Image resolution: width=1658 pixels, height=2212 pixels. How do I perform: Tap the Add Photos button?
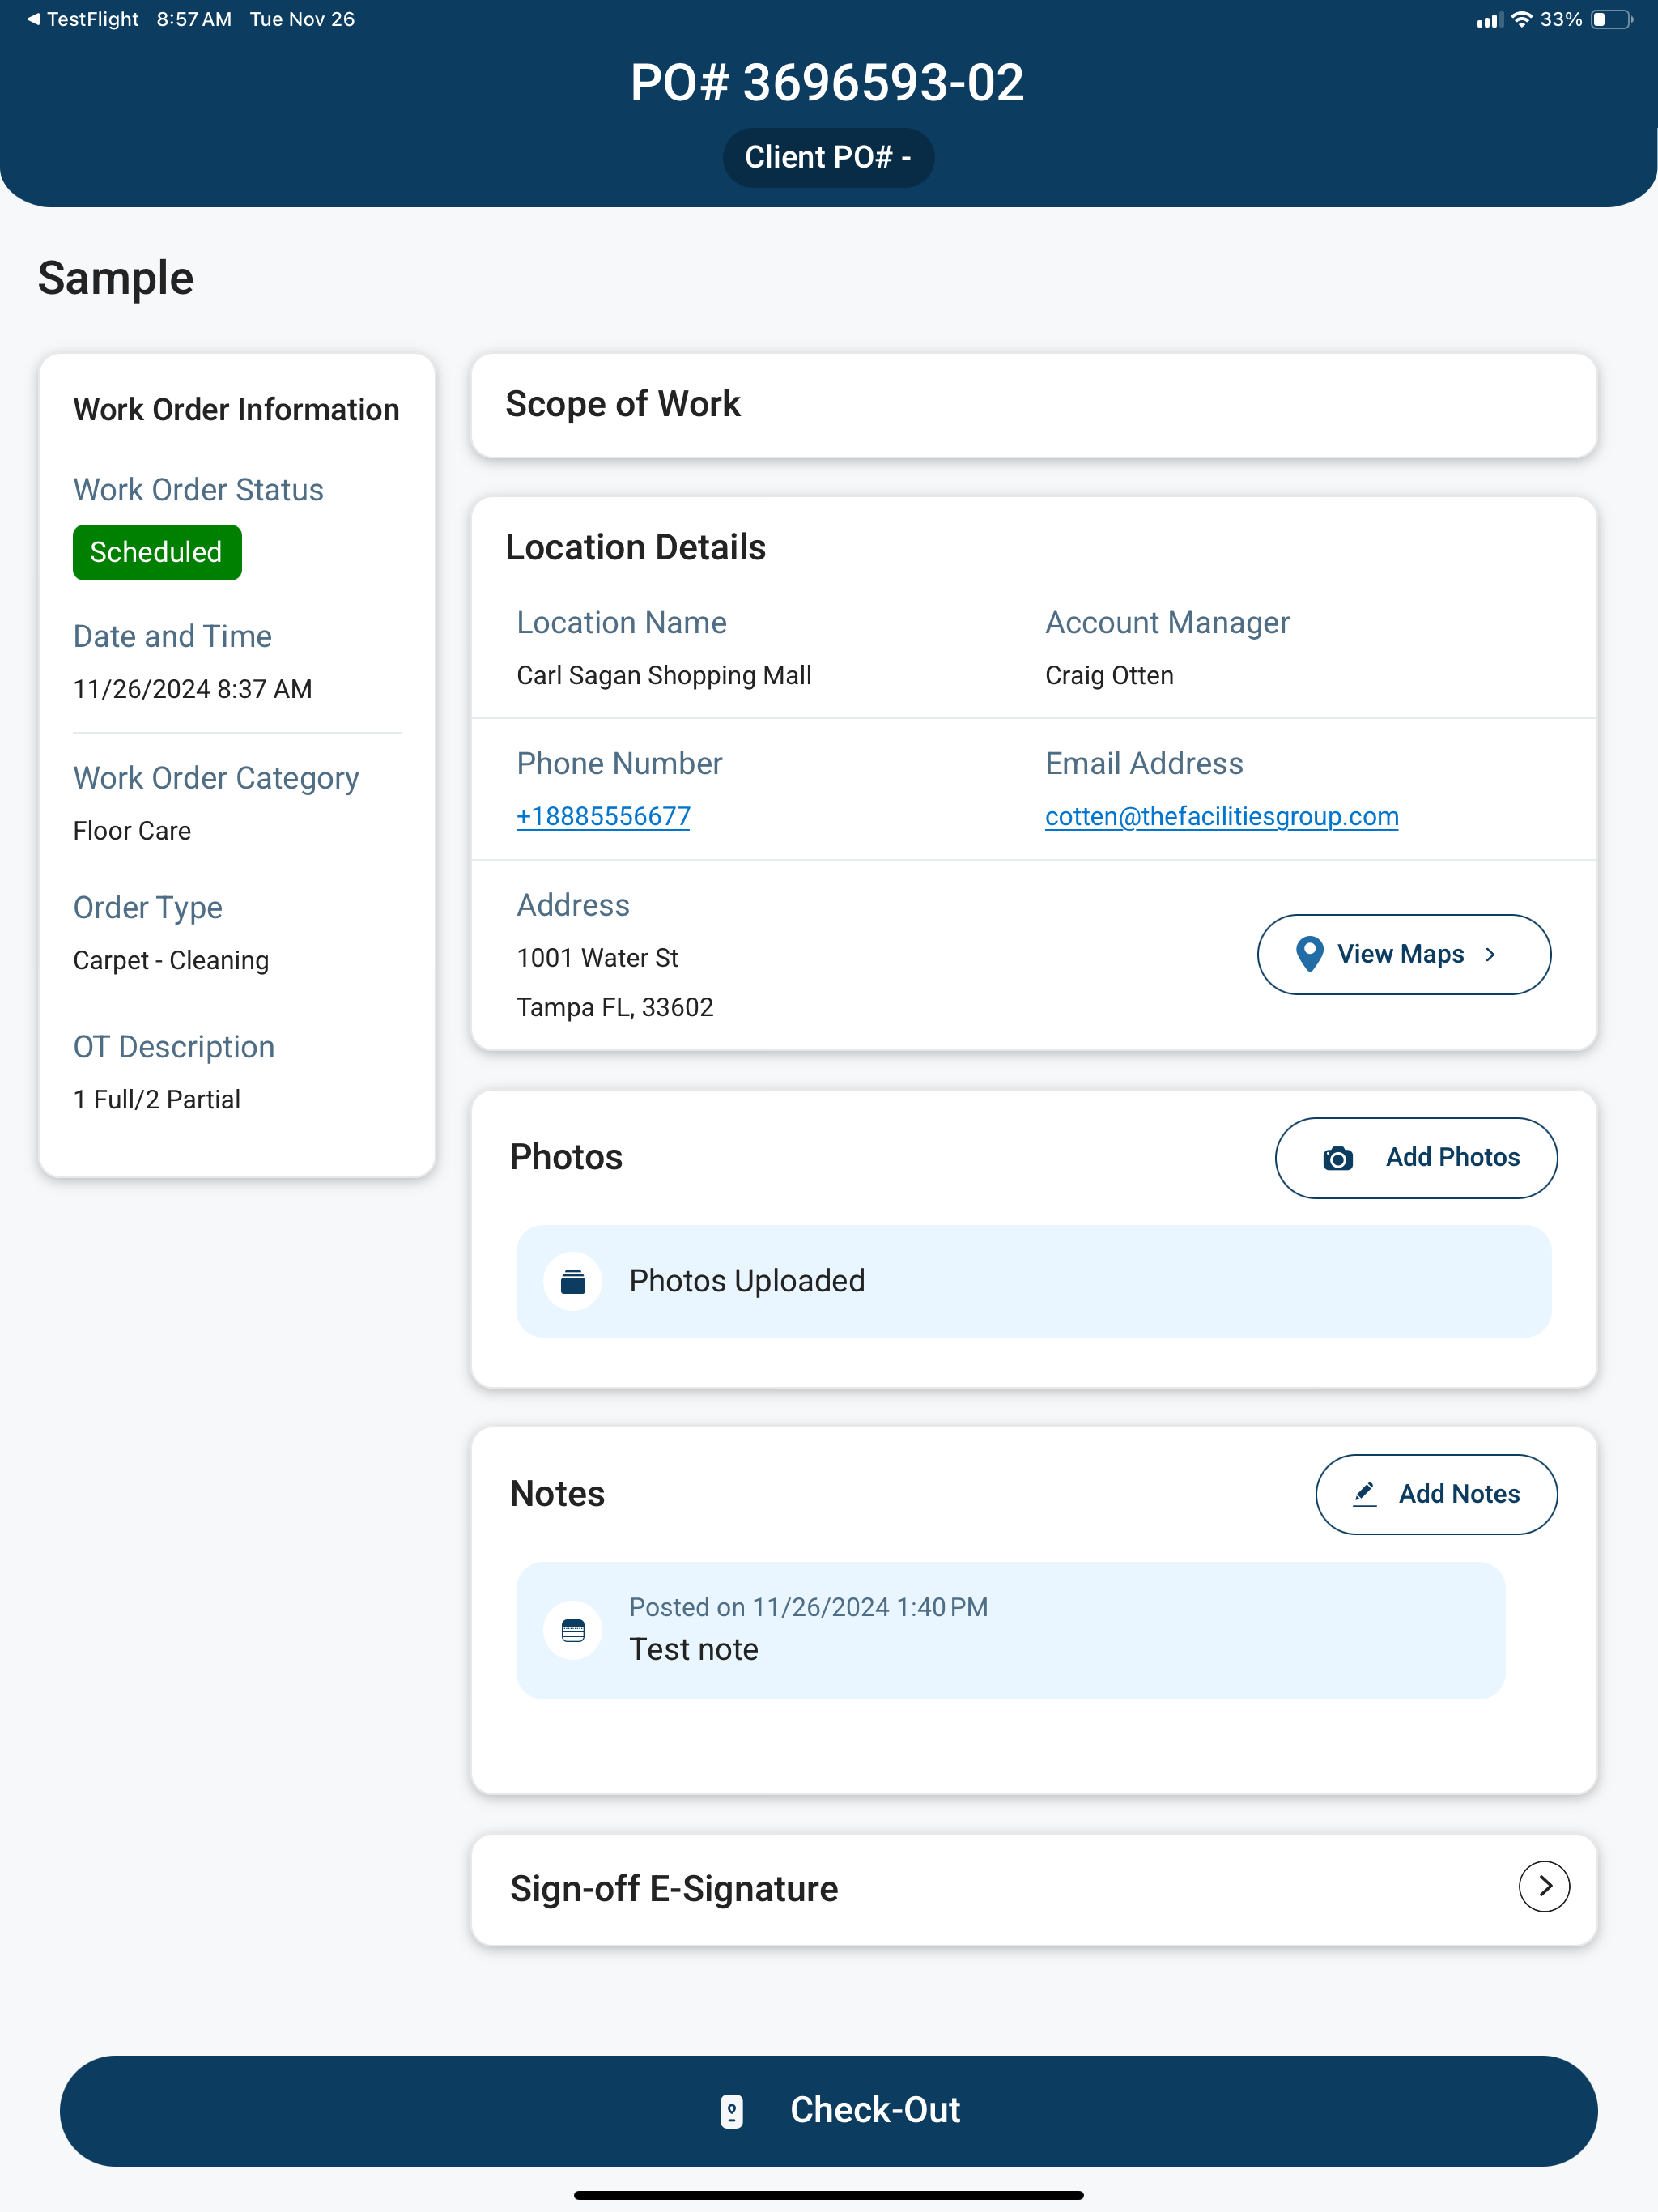click(x=1416, y=1158)
